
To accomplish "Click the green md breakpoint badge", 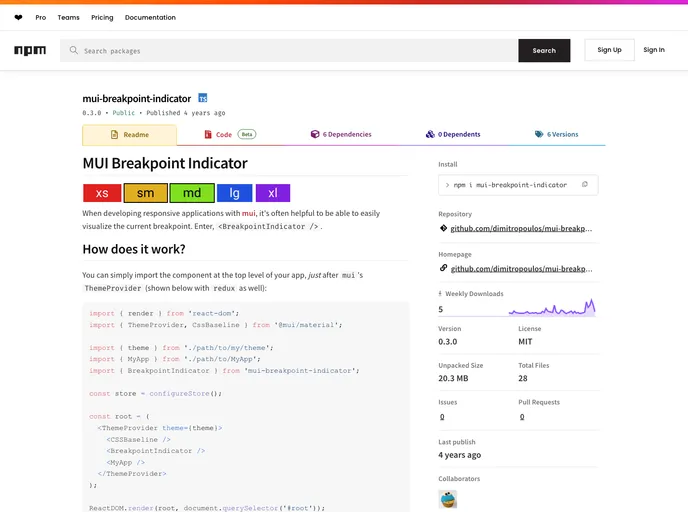I will [x=192, y=193].
